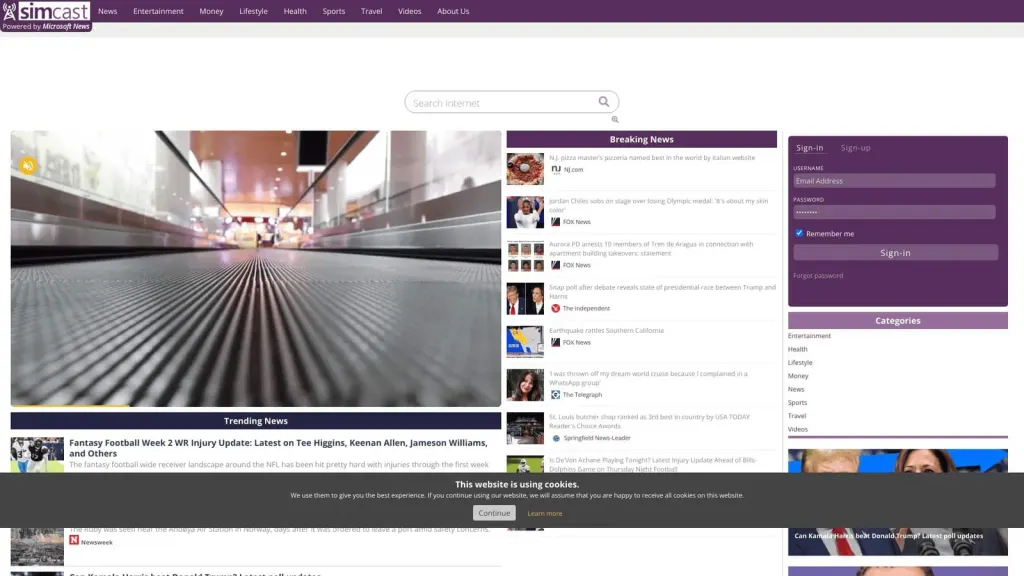1024x576 pixels.
Task: Click the small zoom icon below search
Action: (x=615, y=120)
